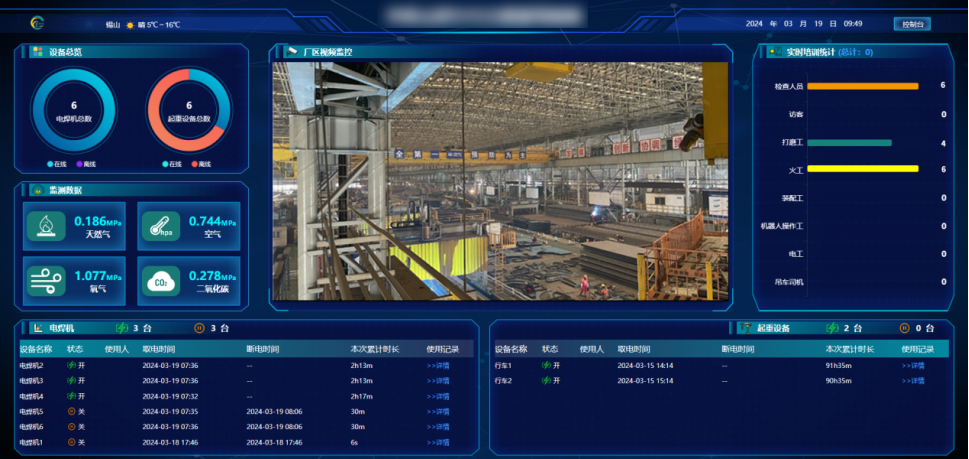This screenshot has width=969, height=459.
Task: Click the 天然气 natural gas flame icon
Action: coord(46,226)
